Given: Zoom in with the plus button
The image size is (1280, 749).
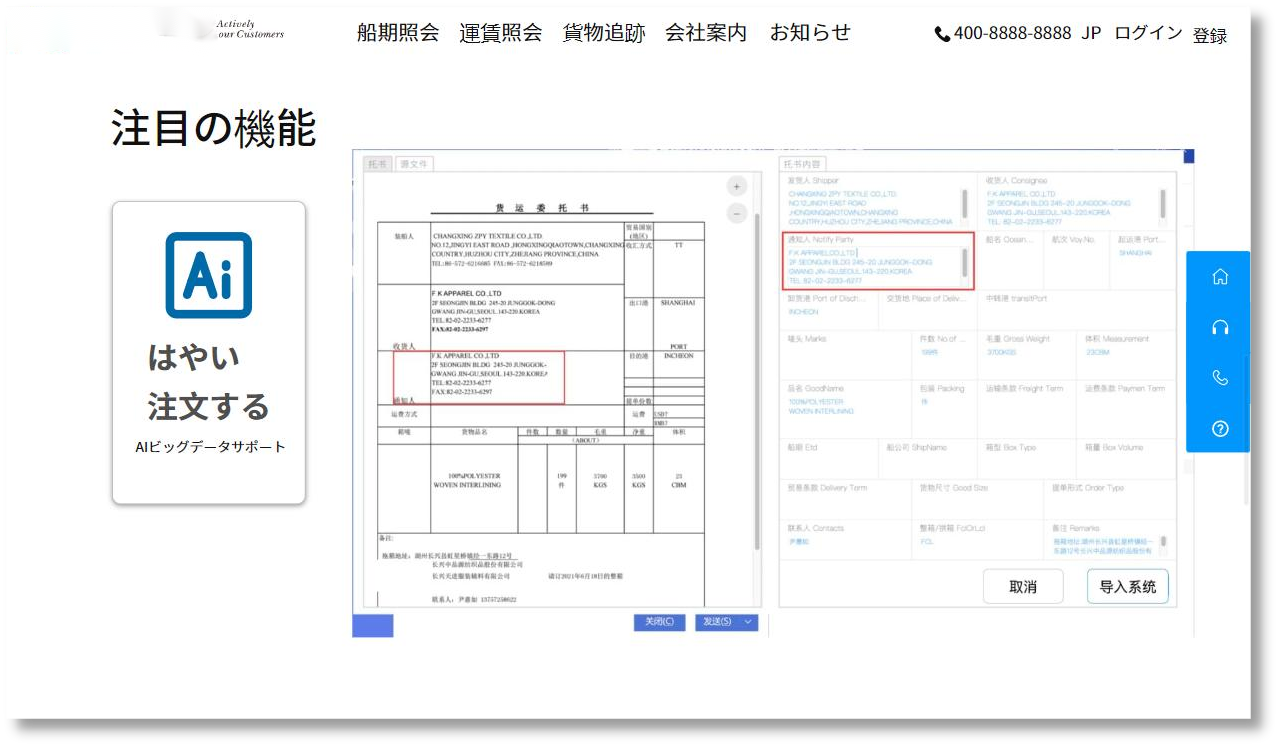Looking at the screenshot, I should click(x=737, y=186).
